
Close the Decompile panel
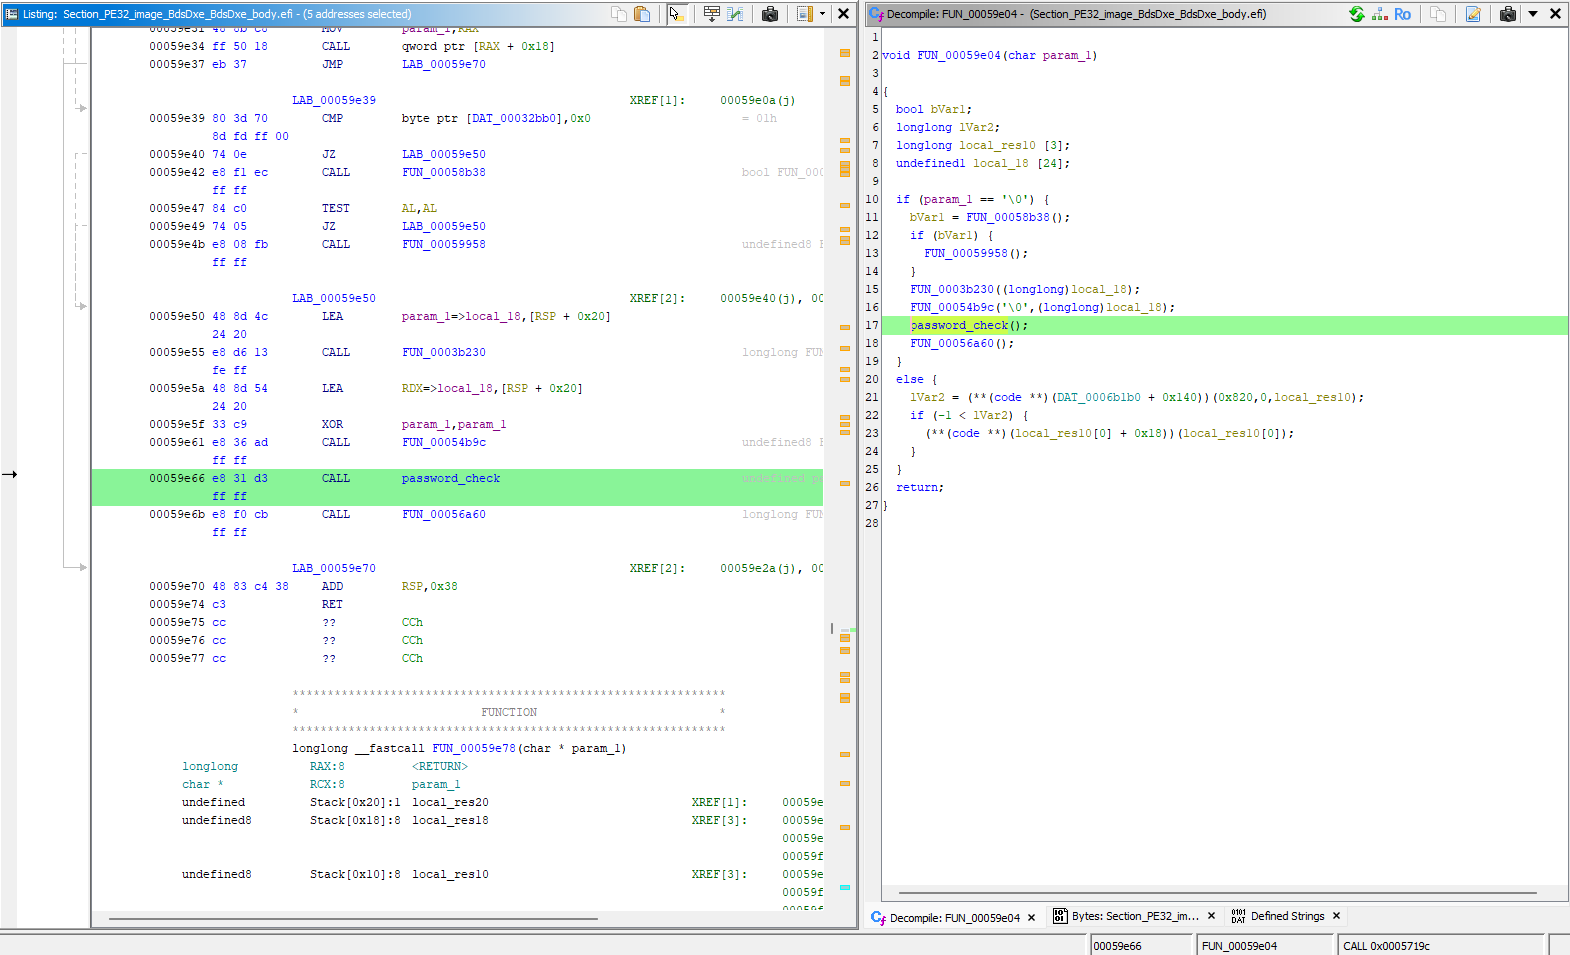point(1555,14)
